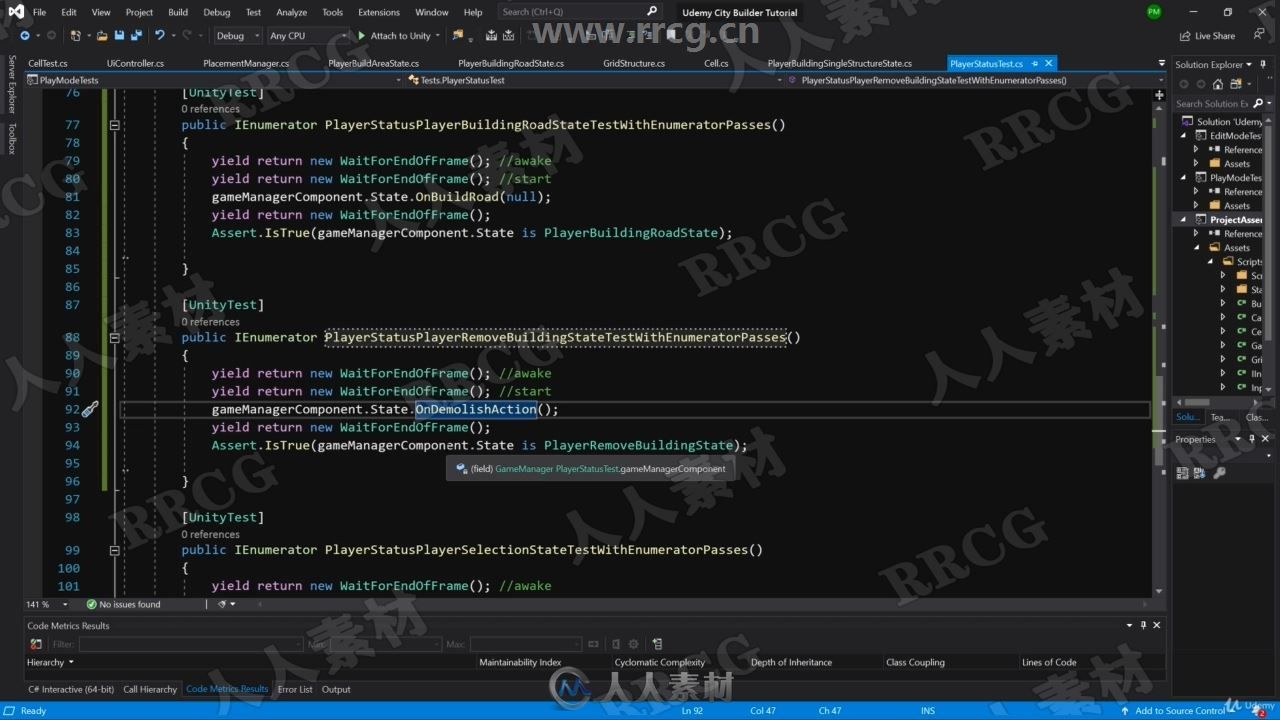Image resolution: width=1280 pixels, height=720 pixels.
Task: Click the Properties panel Alphabetical sort icon
Action: pos(1200,473)
